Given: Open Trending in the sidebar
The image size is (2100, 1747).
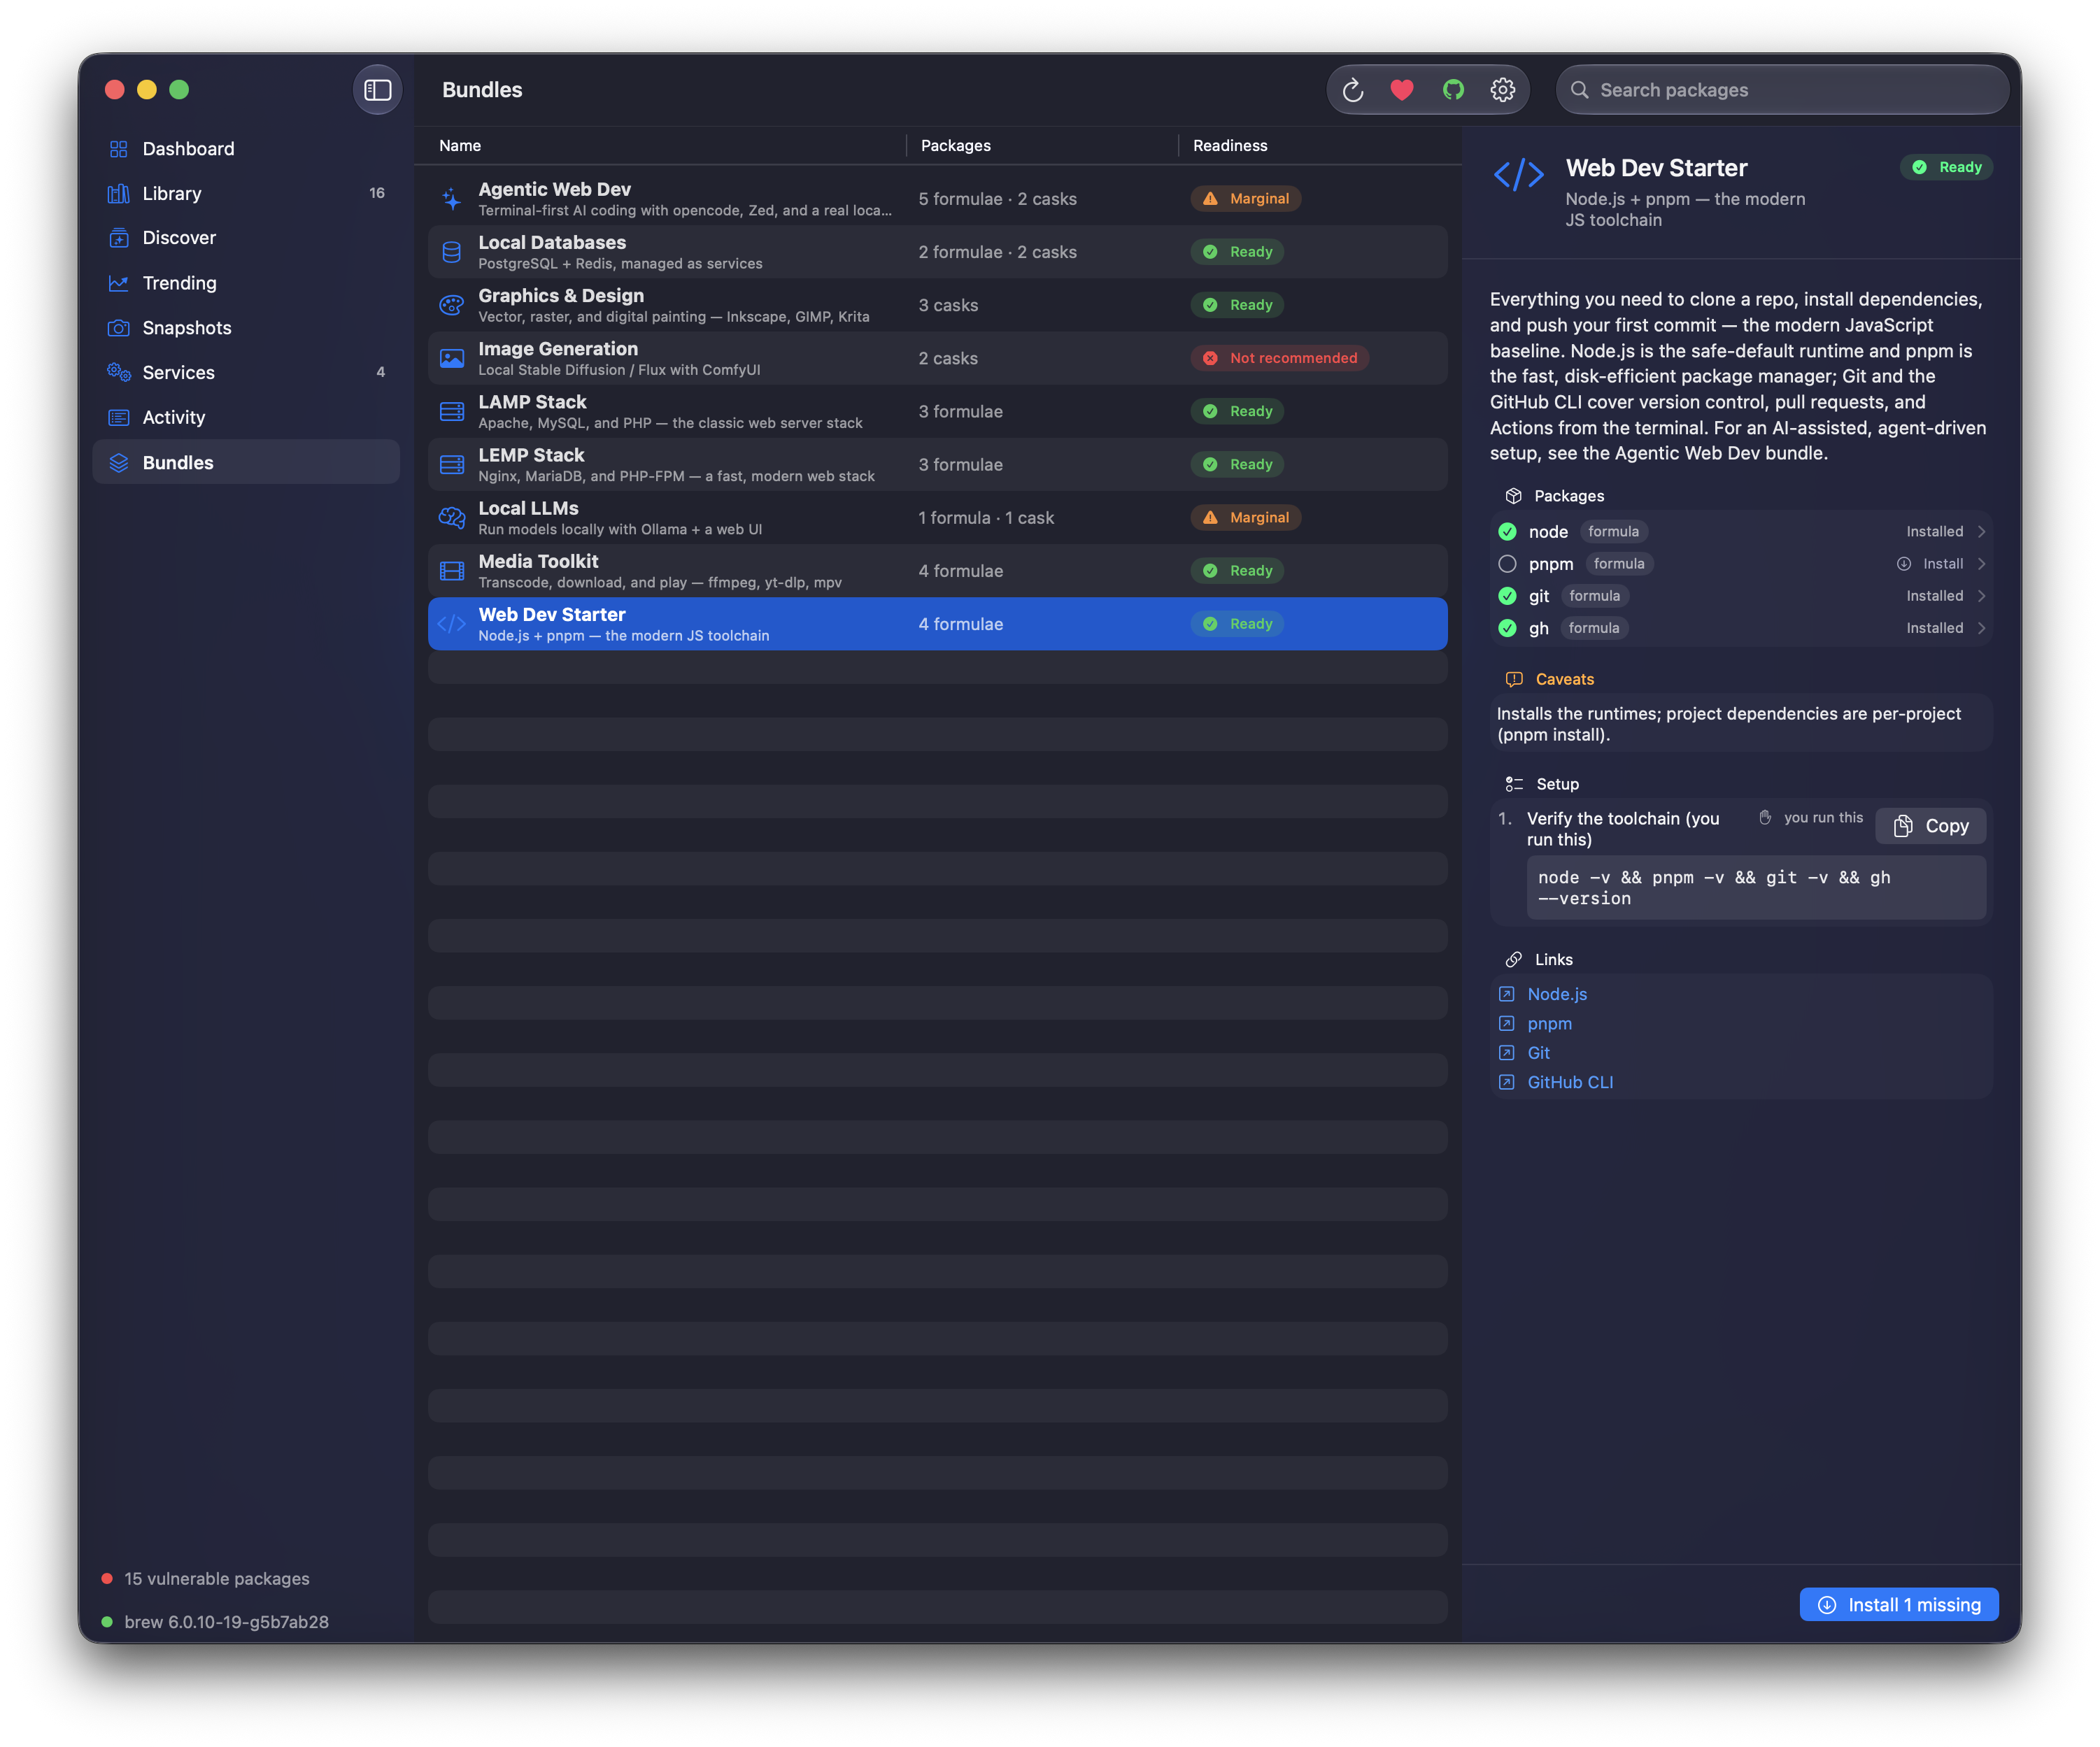Looking at the screenshot, I should coord(246,283).
